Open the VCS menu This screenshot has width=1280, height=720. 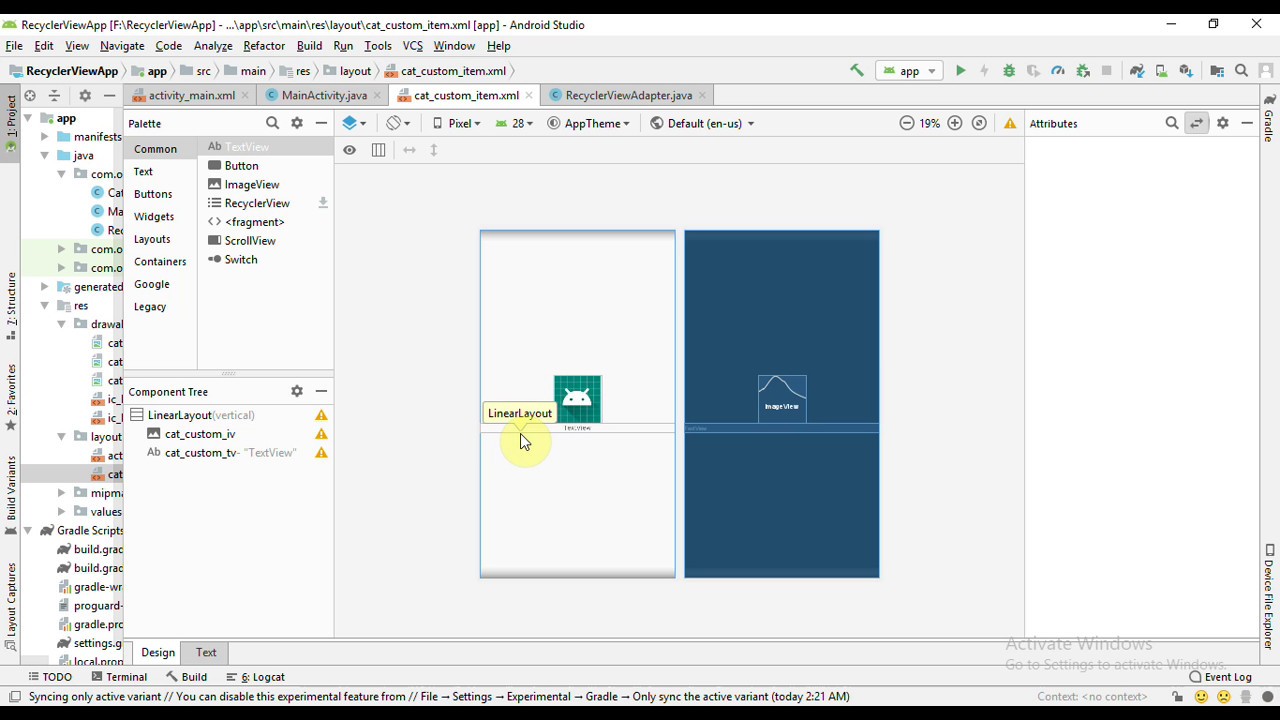pos(412,46)
